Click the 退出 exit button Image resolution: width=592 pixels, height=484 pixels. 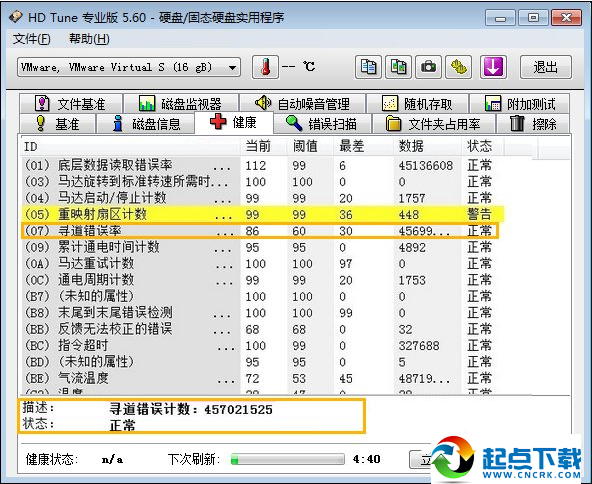coord(546,67)
